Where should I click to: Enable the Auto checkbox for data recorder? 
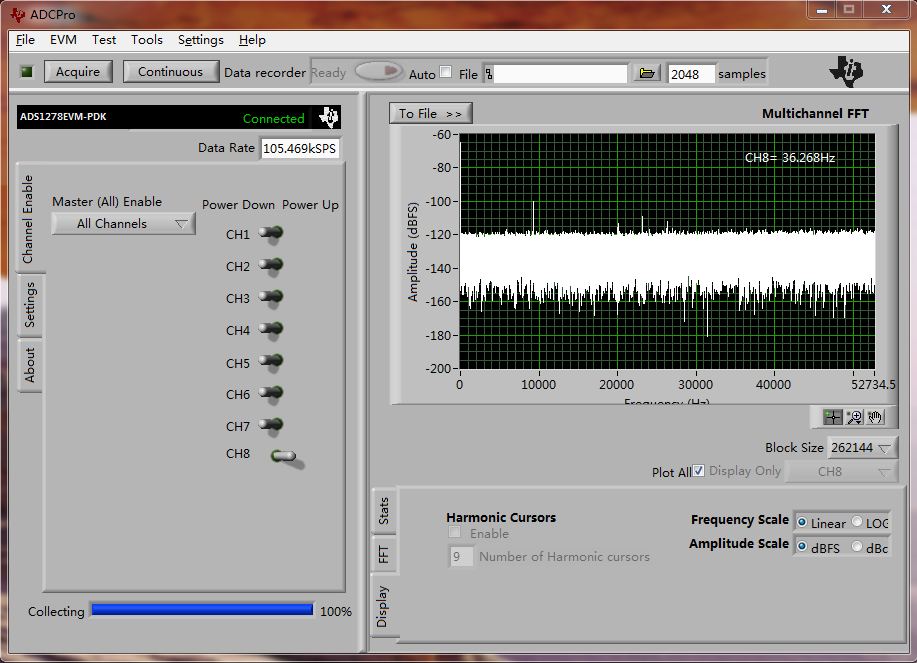point(446,72)
